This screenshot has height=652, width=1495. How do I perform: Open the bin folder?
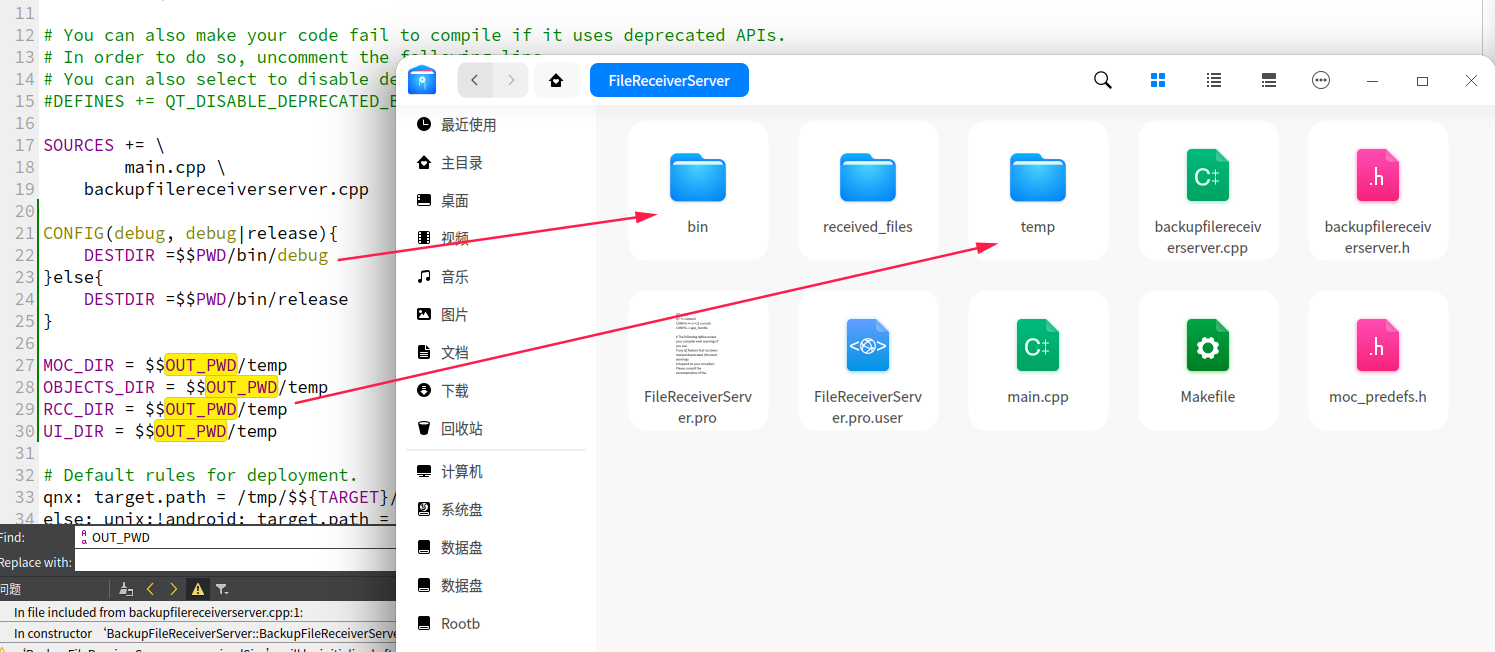pyautogui.click(x=698, y=191)
